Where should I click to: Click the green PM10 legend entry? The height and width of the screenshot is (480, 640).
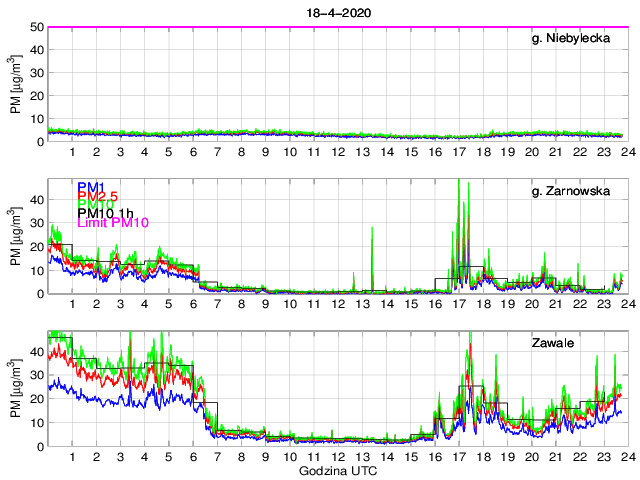(95, 210)
